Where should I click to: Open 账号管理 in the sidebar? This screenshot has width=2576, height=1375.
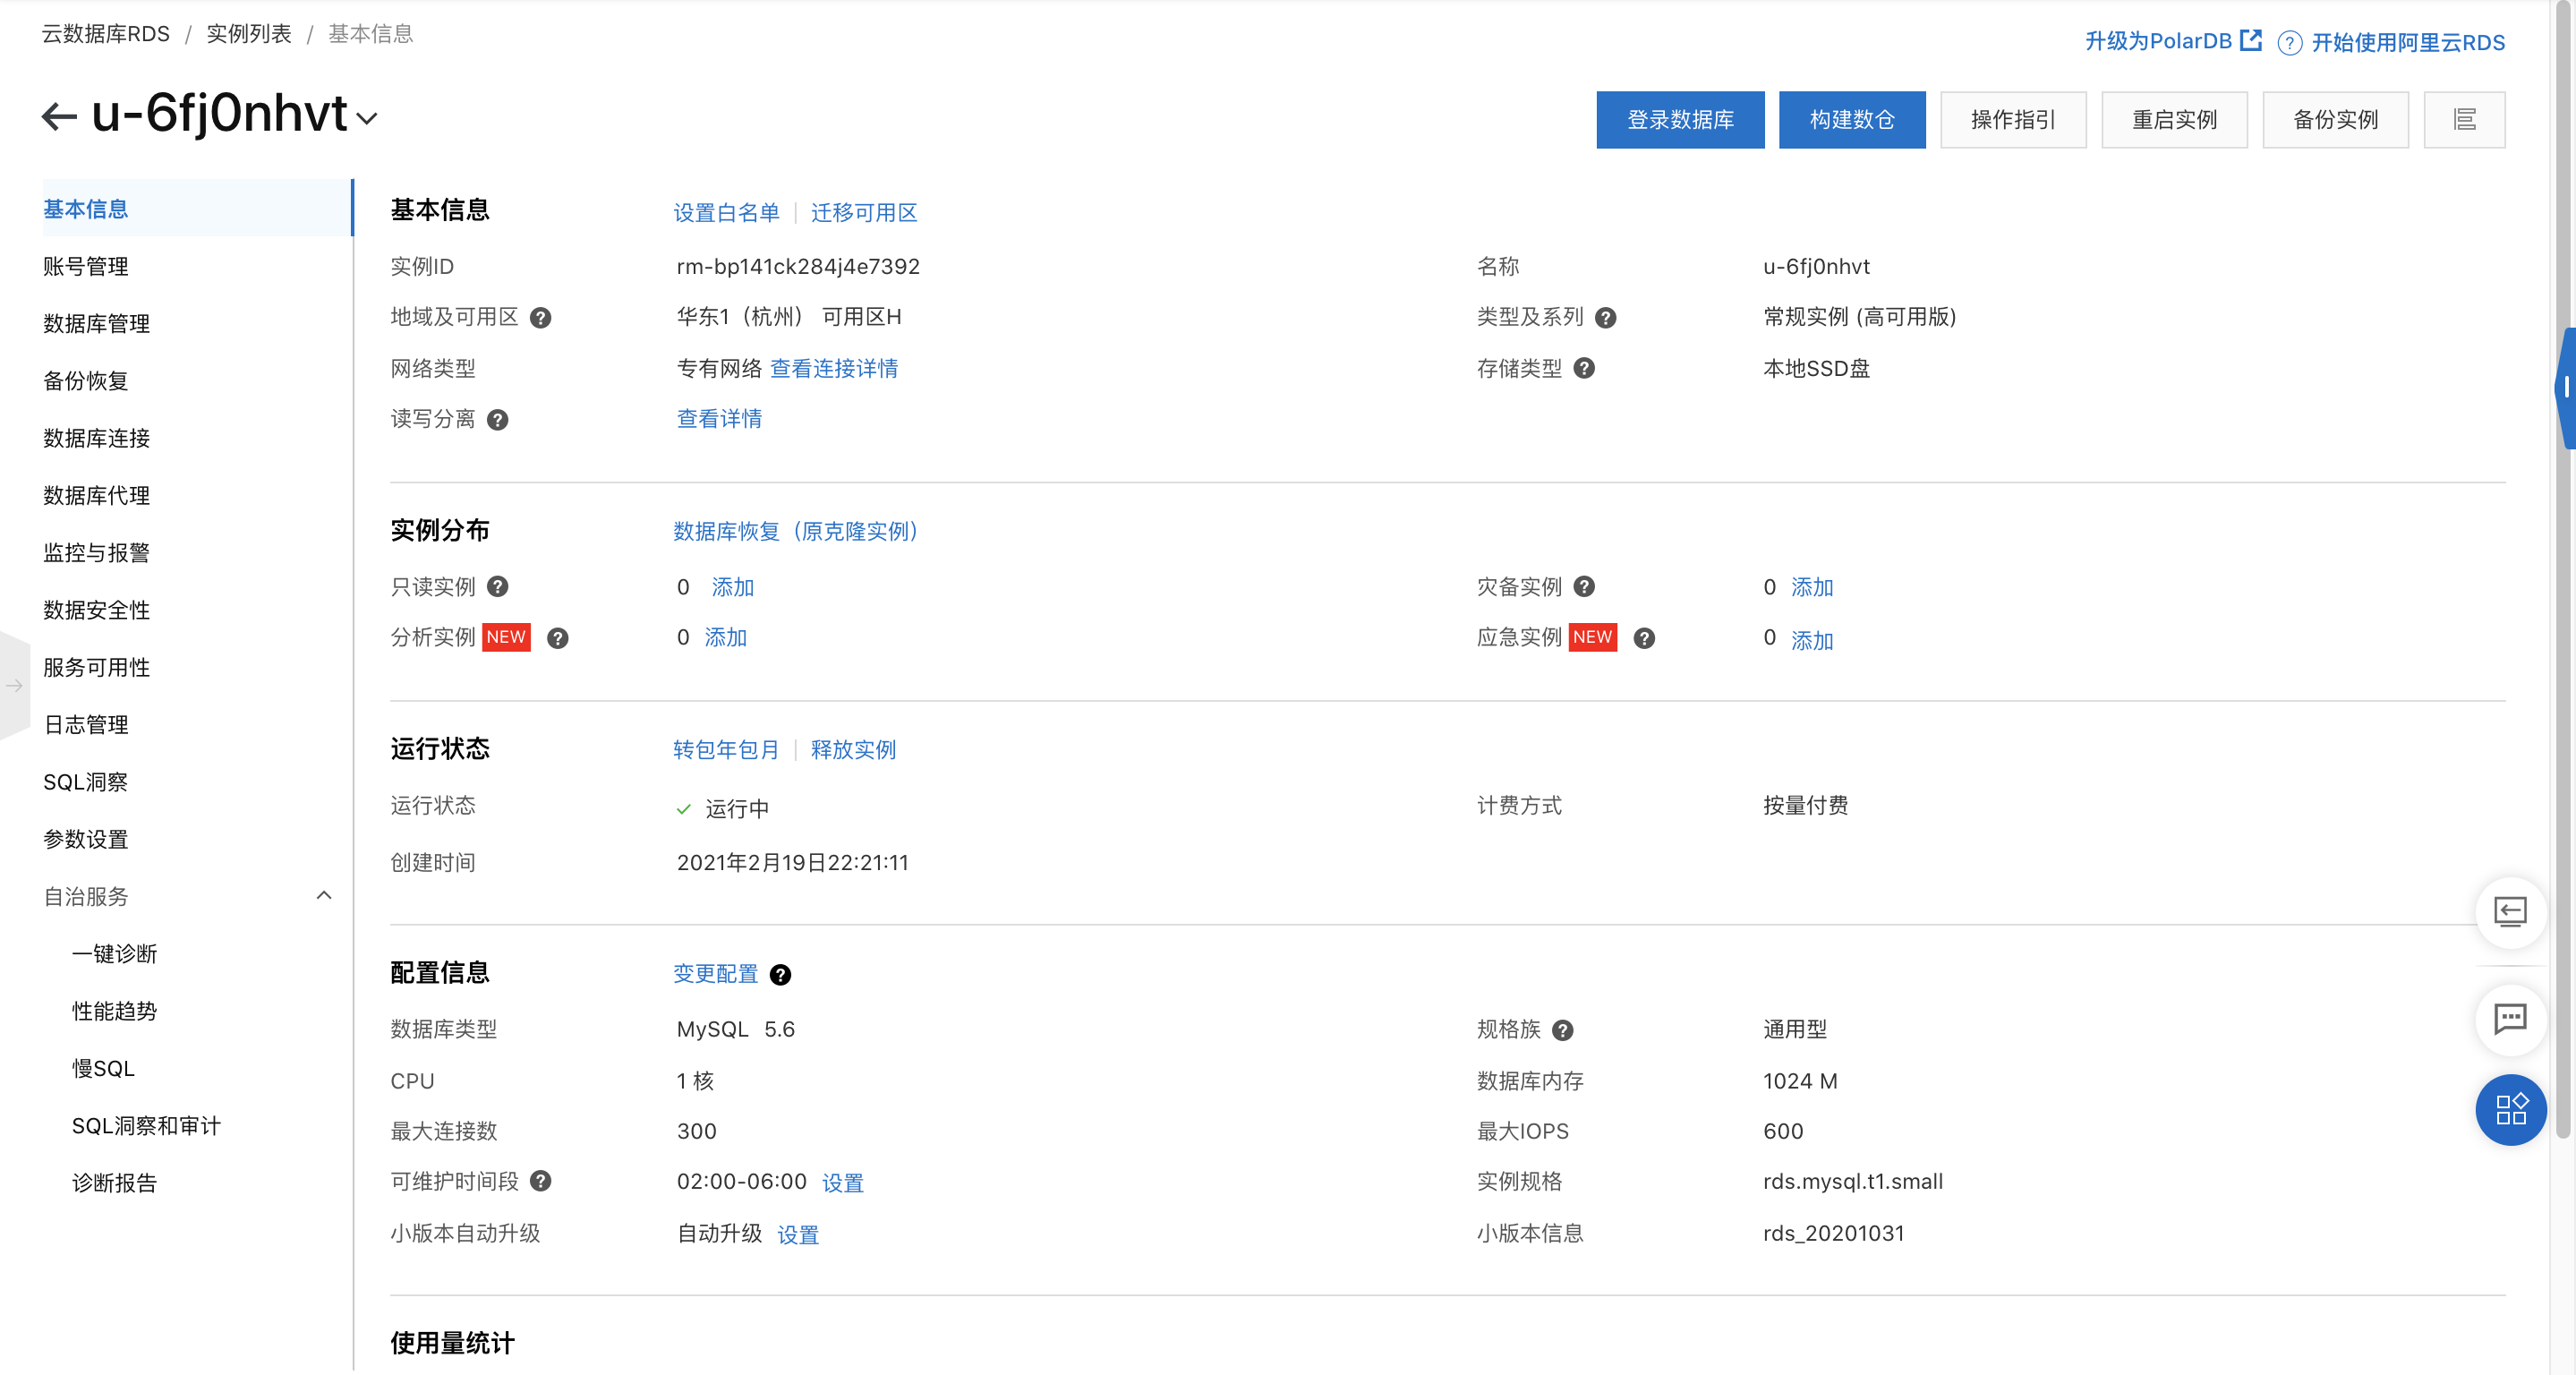(x=86, y=266)
